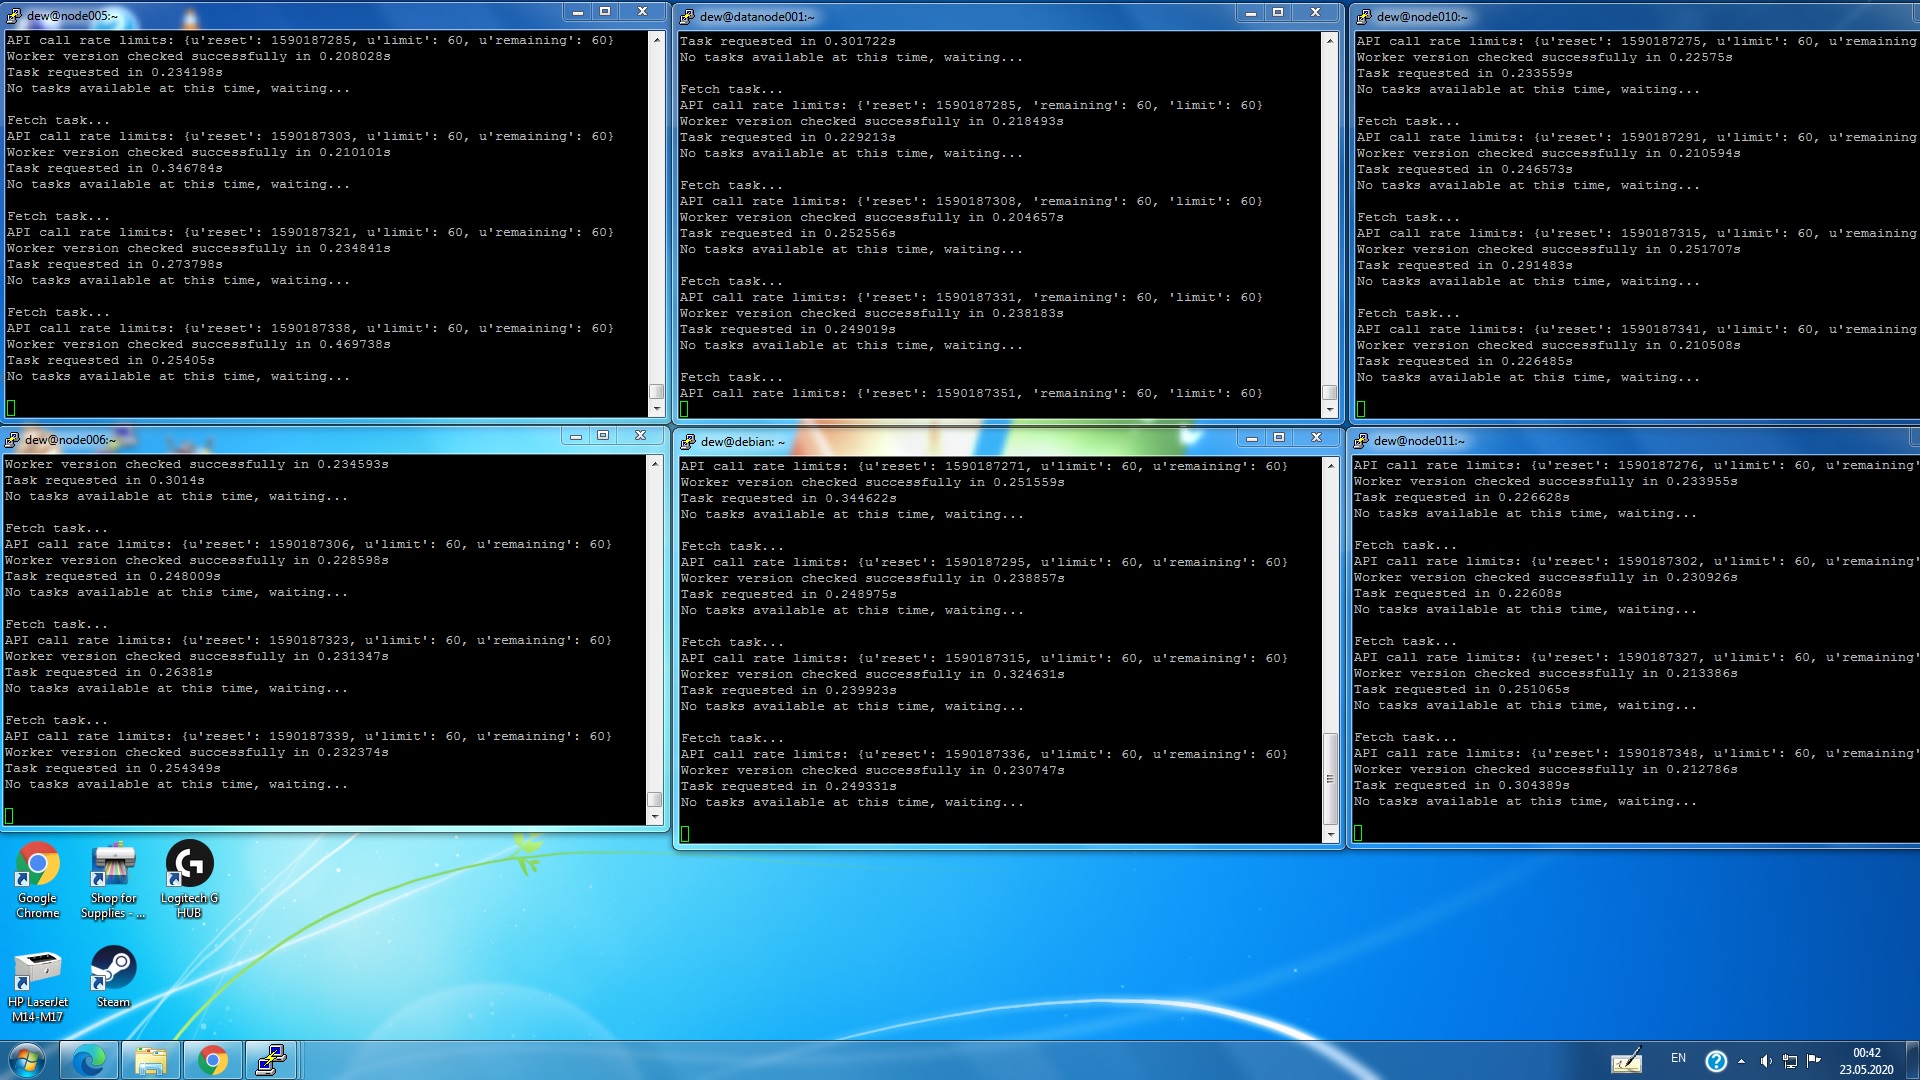The height and width of the screenshot is (1080, 1920).
Task: Open Microsoft Edge from the taskbar
Action: coord(90,1059)
